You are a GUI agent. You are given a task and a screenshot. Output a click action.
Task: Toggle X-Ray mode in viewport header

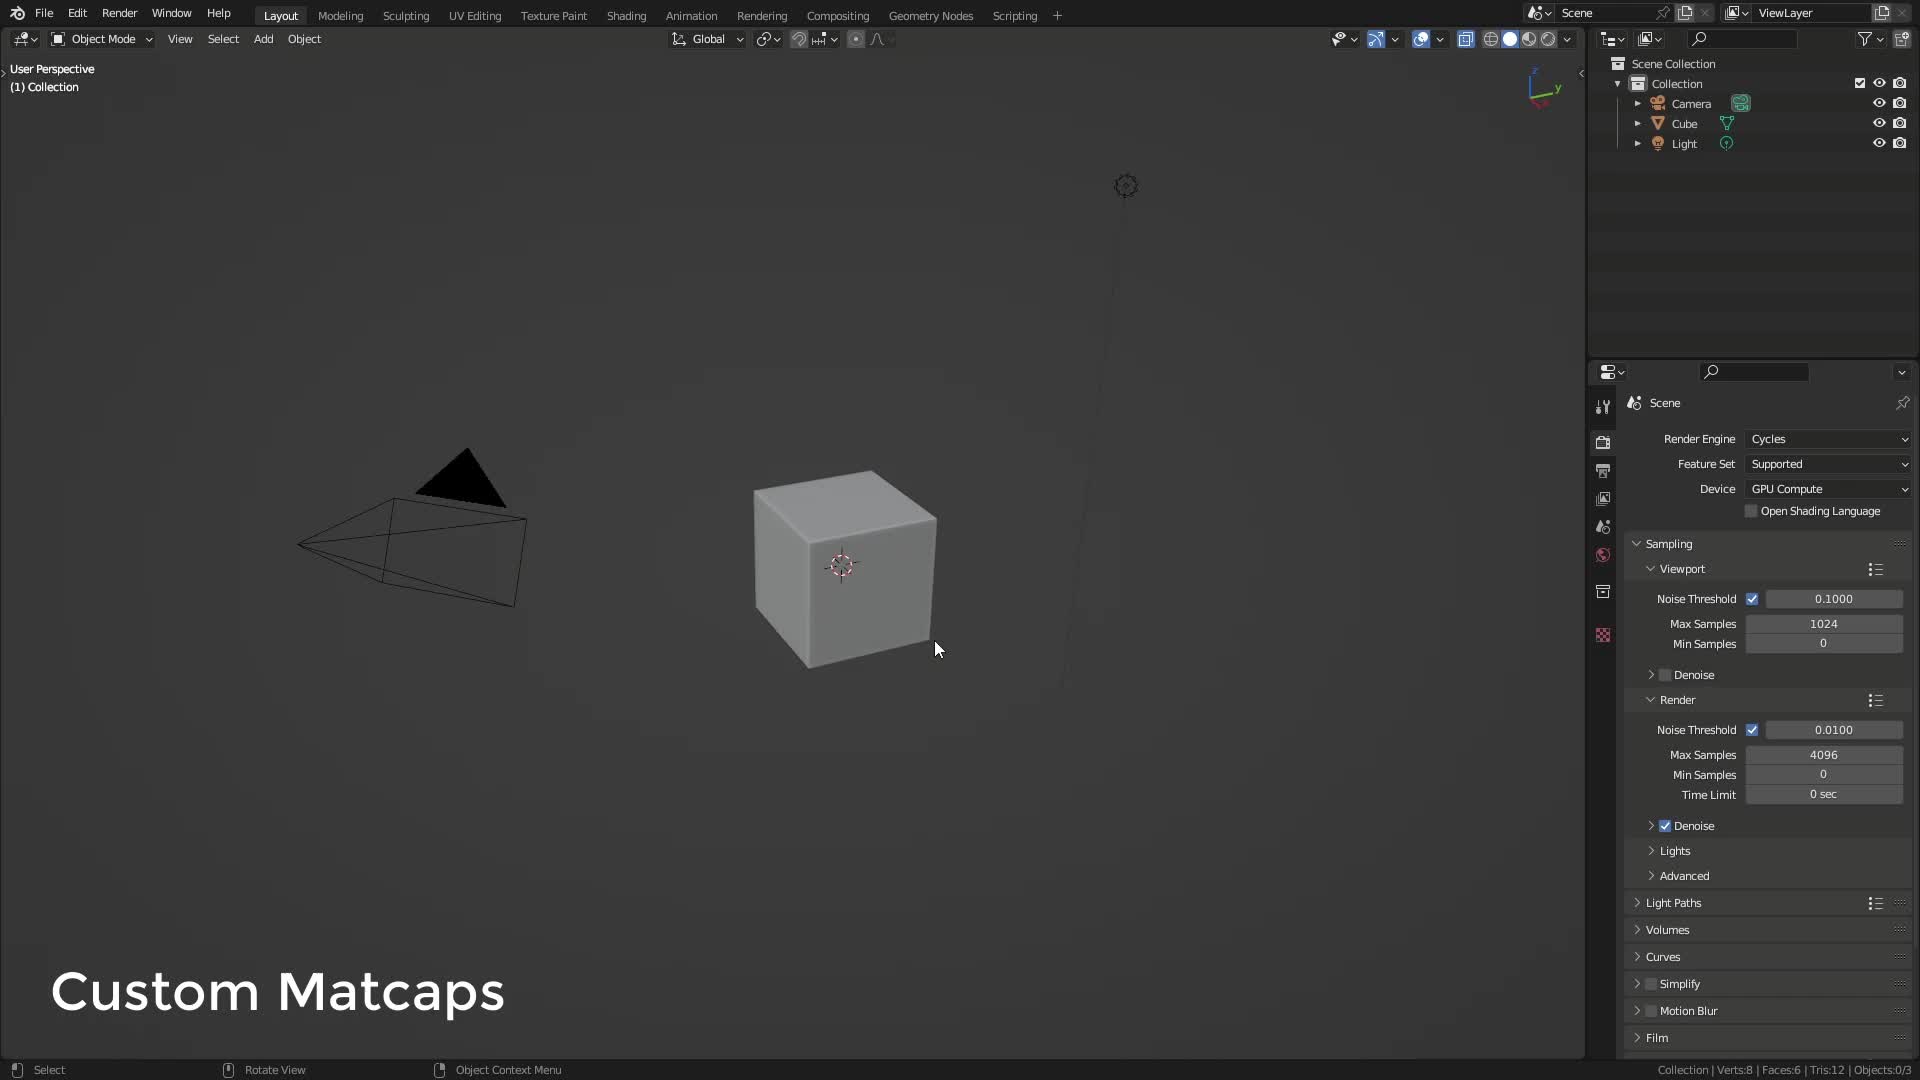(1466, 39)
